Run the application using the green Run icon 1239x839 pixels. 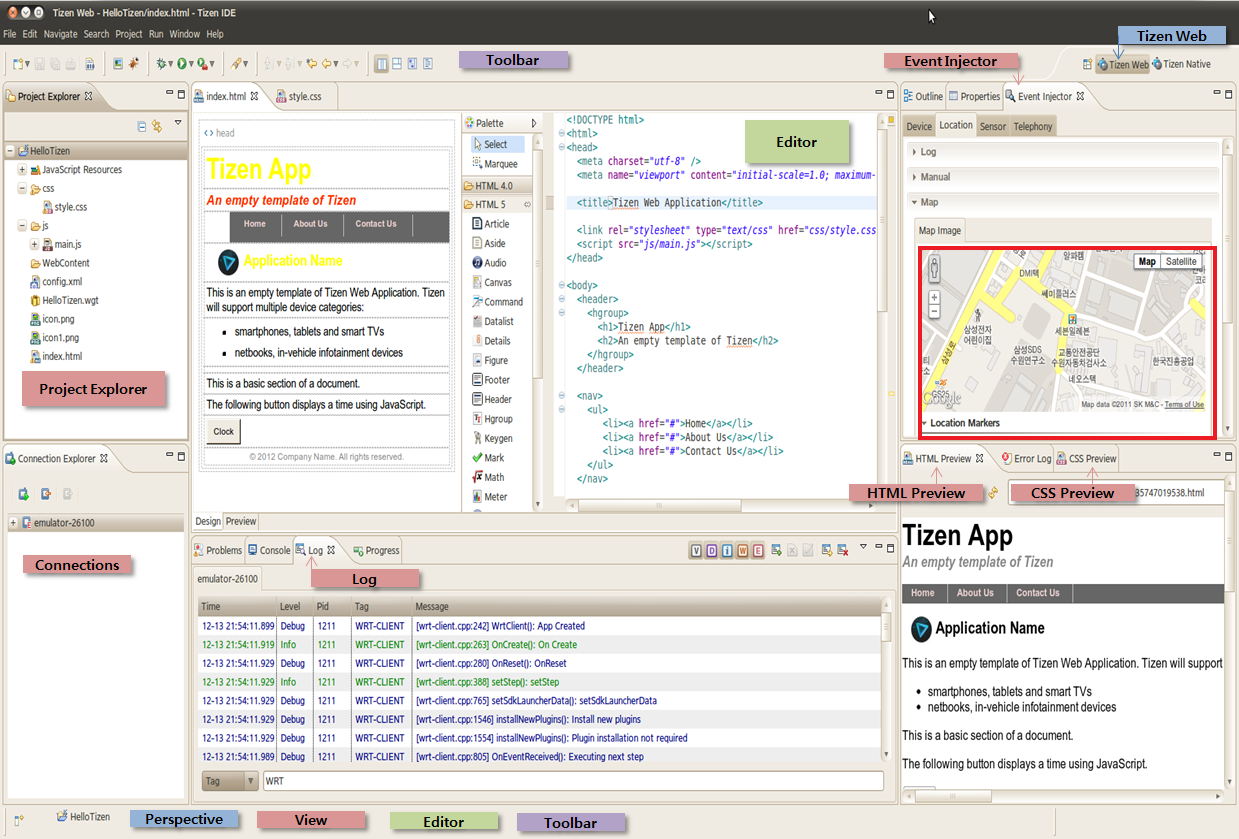click(183, 62)
